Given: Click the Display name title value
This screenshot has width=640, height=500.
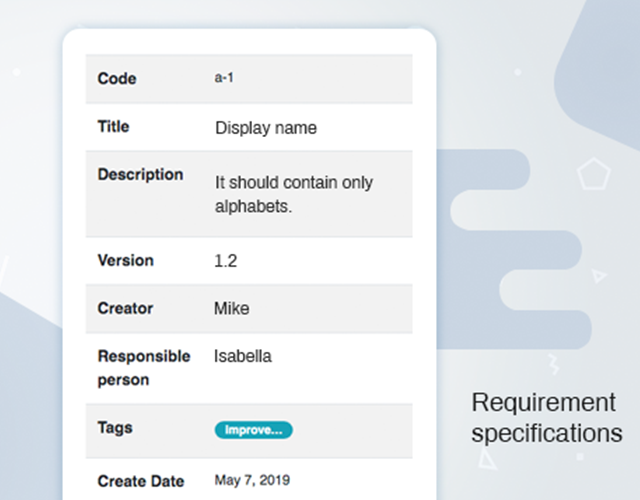Looking at the screenshot, I should [x=266, y=128].
